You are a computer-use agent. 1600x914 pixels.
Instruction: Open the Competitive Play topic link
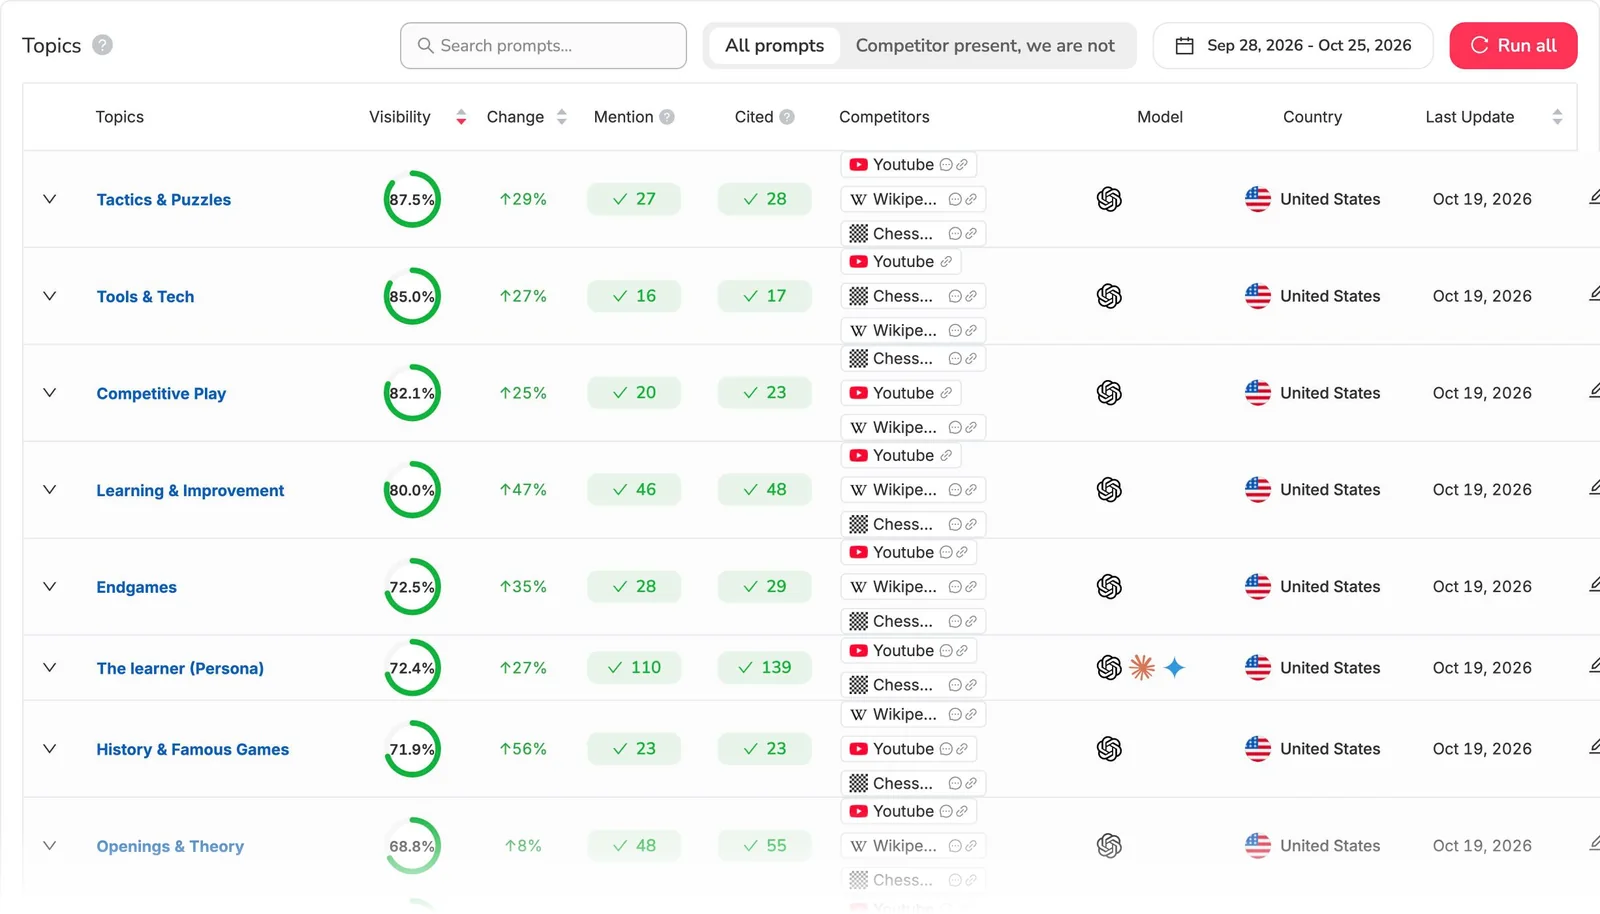pos(161,393)
